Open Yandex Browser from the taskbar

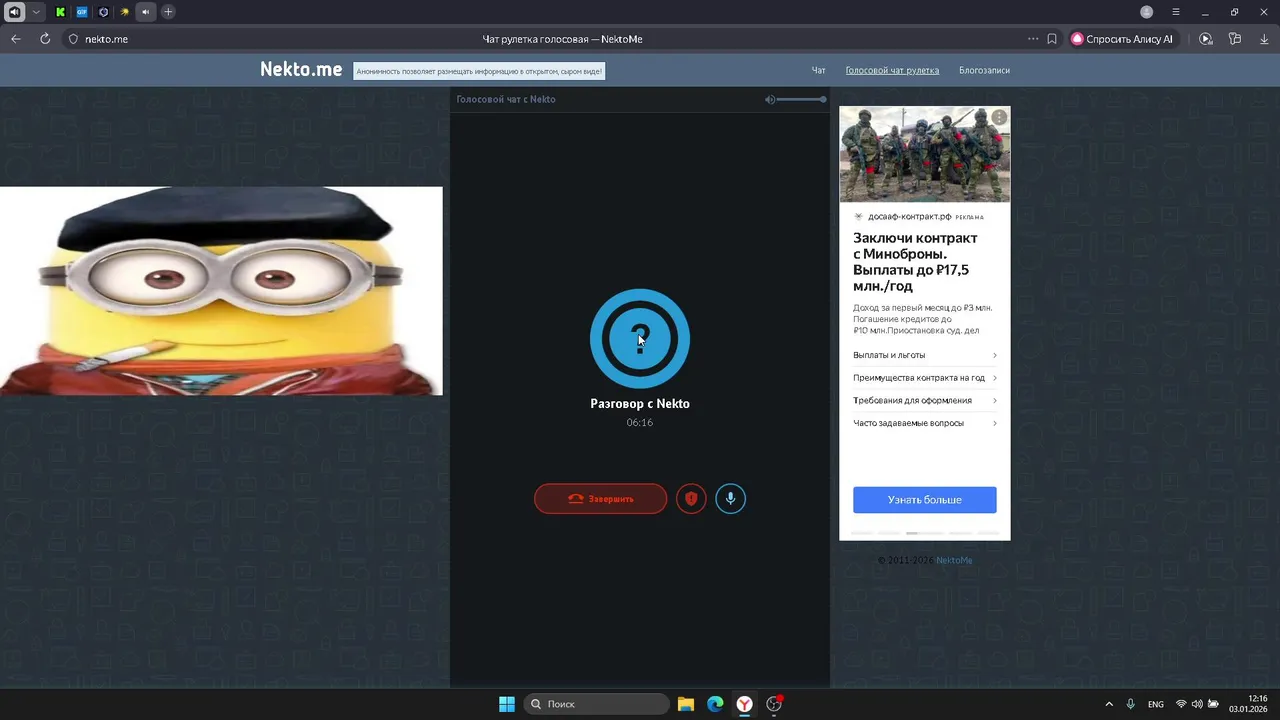pyautogui.click(x=745, y=704)
